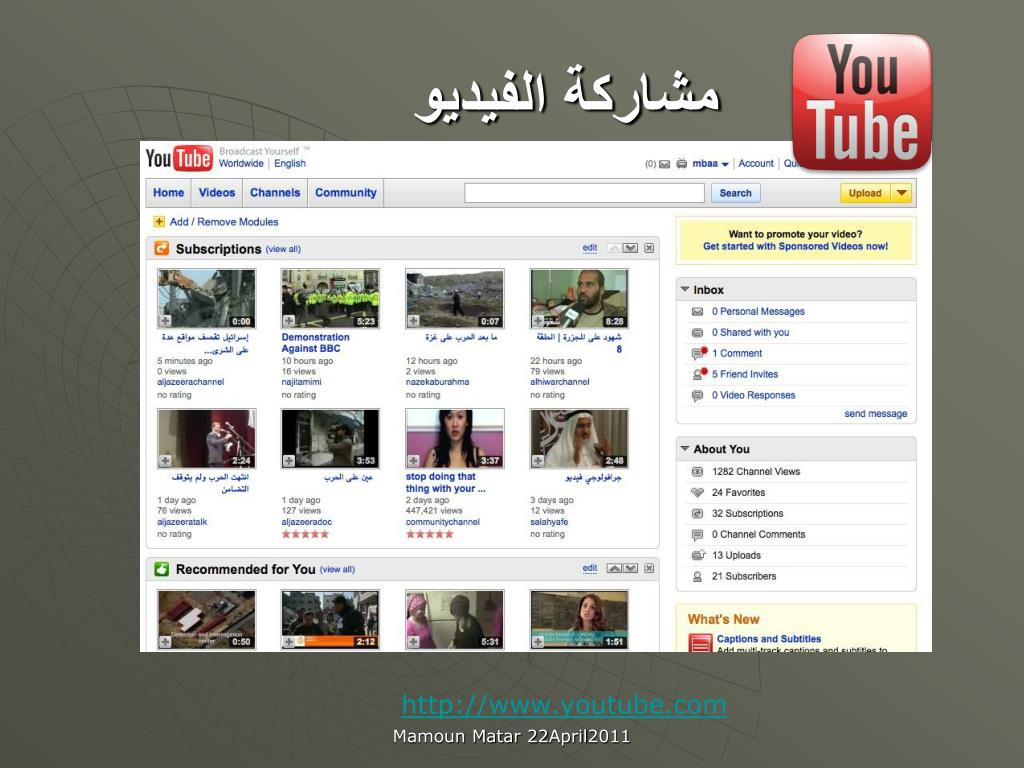Open the 32 Subscriptions link
This screenshot has height=768, width=1024.
click(747, 513)
